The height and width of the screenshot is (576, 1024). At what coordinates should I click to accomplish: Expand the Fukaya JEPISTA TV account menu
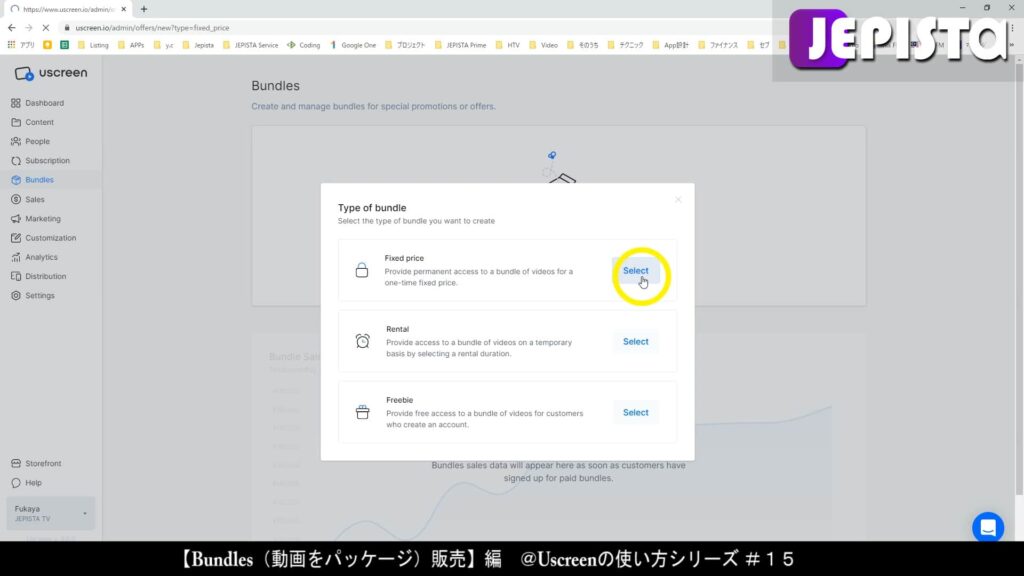(50, 513)
